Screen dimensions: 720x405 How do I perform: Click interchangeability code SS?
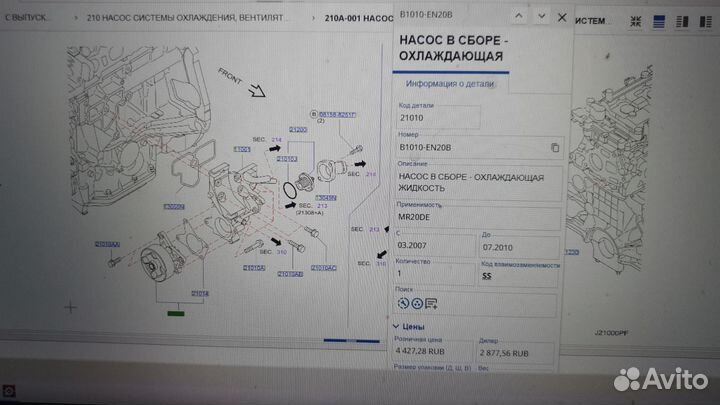[487, 276]
